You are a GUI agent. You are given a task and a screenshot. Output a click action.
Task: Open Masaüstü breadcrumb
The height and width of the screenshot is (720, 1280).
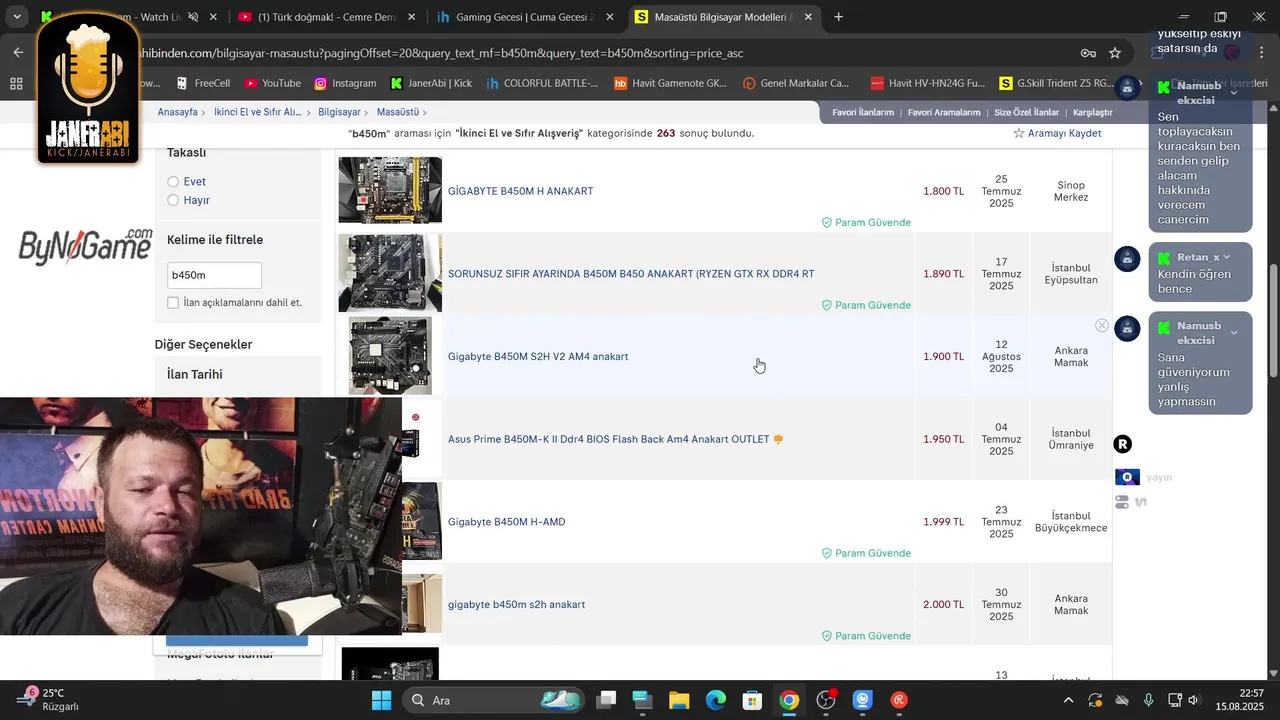[x=398, y=112]
